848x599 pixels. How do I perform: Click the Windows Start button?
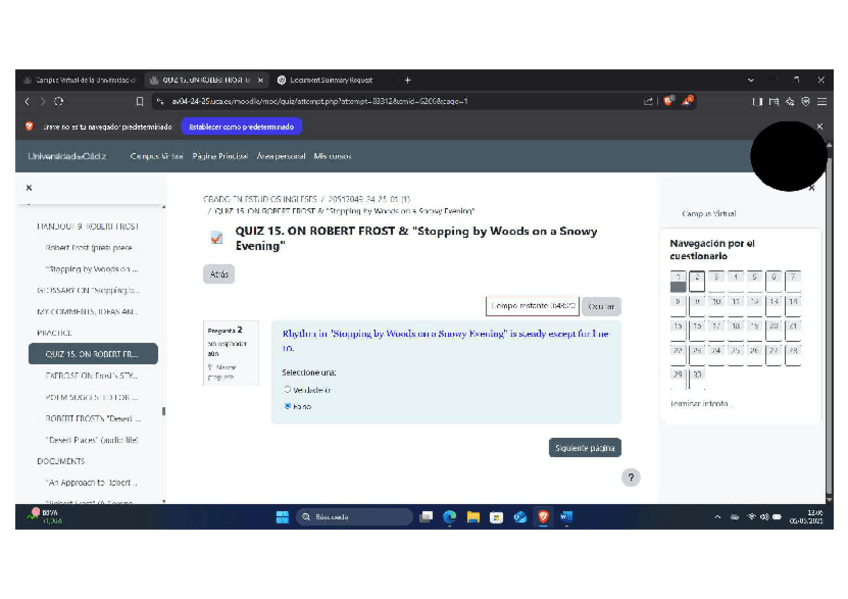click(x=282, y=517)
